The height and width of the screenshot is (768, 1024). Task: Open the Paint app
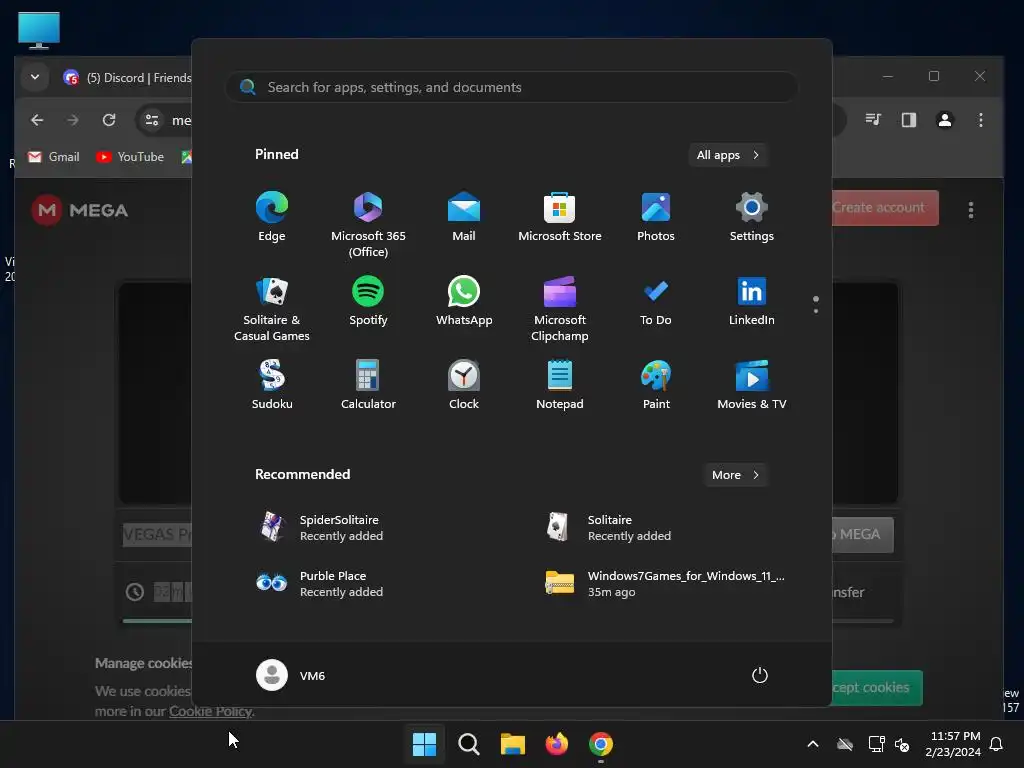(656, 385)
